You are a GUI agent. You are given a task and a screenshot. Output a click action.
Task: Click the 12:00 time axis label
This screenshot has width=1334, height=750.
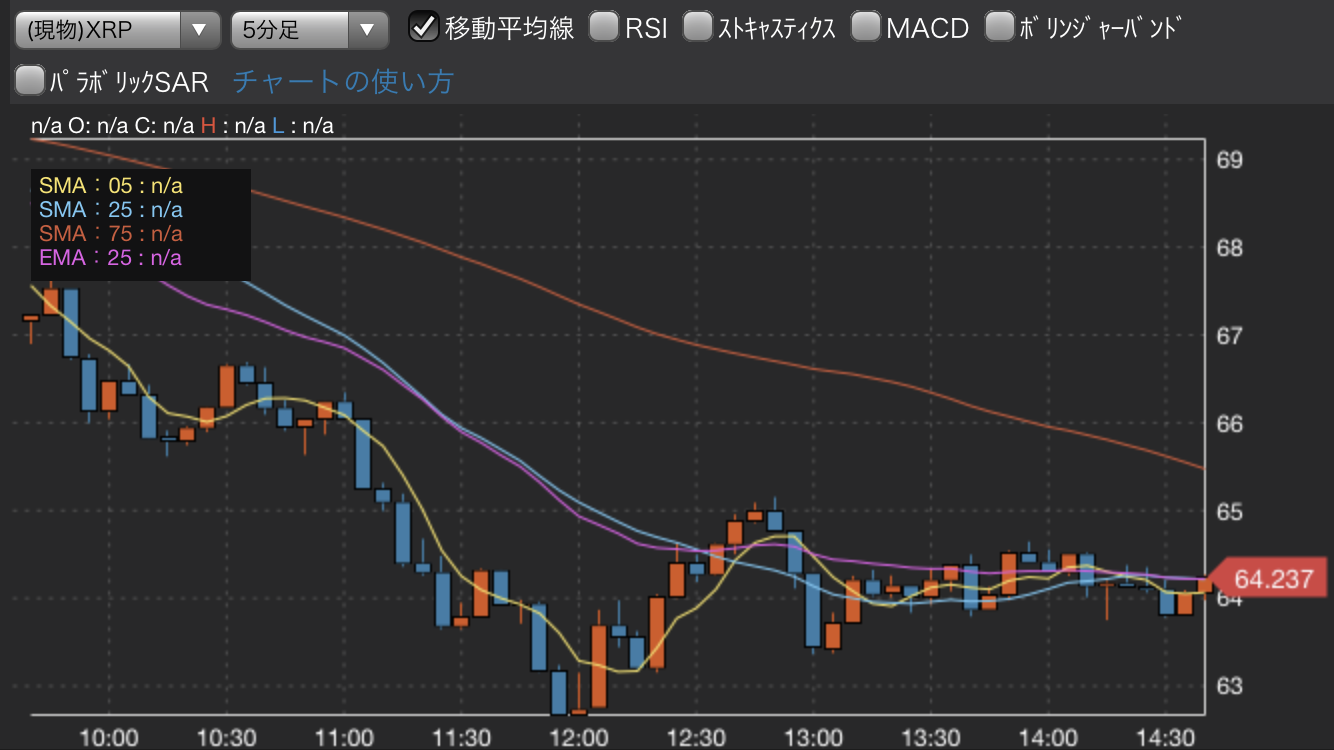(x=578, y=737)
